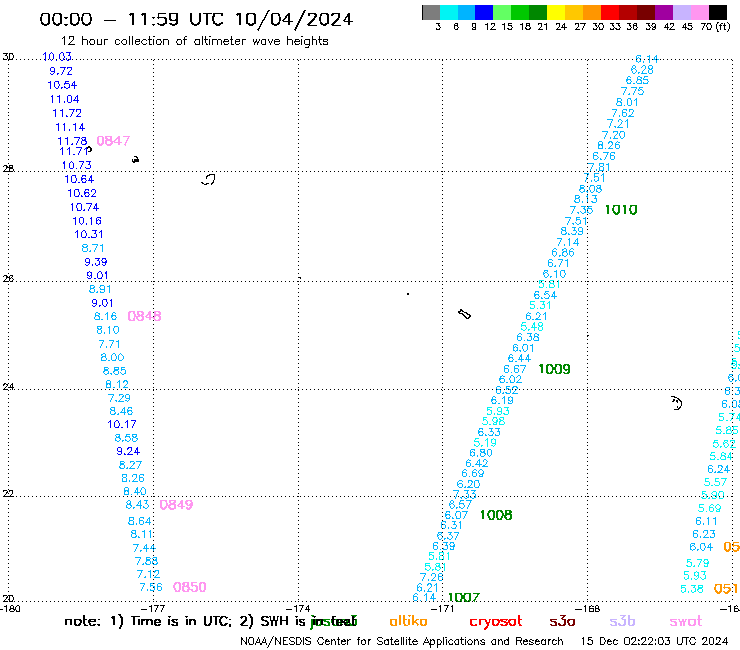Click the dark blue legend color swatch
Image resolution: width=740 pixels, height=650 pixels.
484,12
